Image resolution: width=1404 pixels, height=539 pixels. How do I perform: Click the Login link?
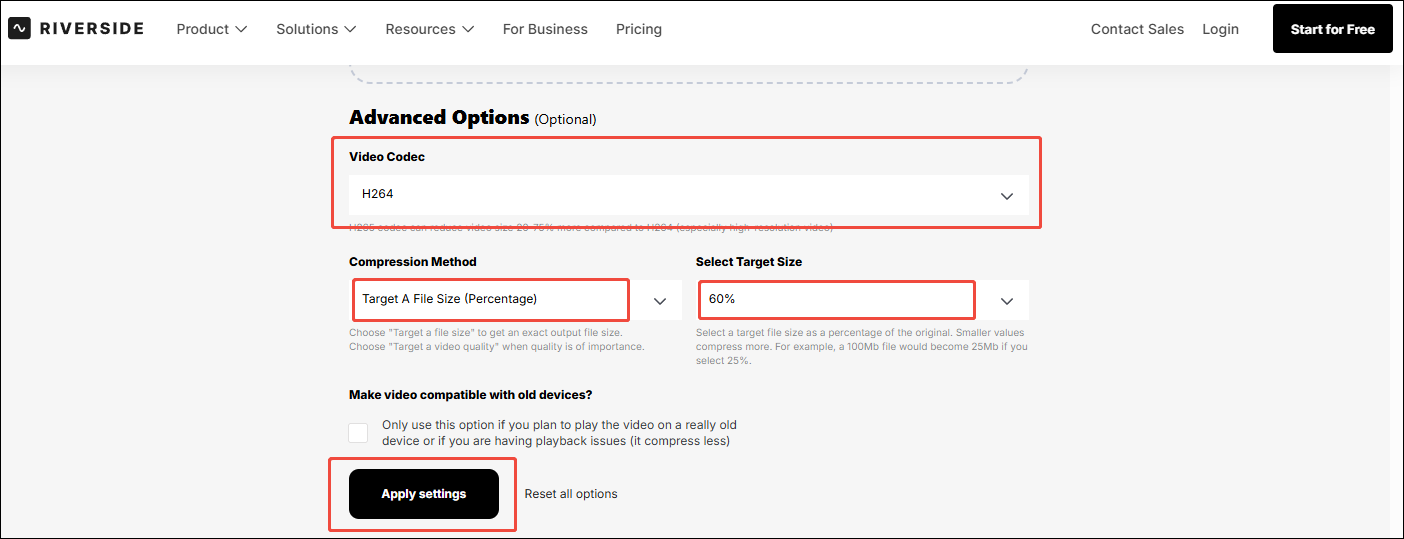tap(1220, 29)
